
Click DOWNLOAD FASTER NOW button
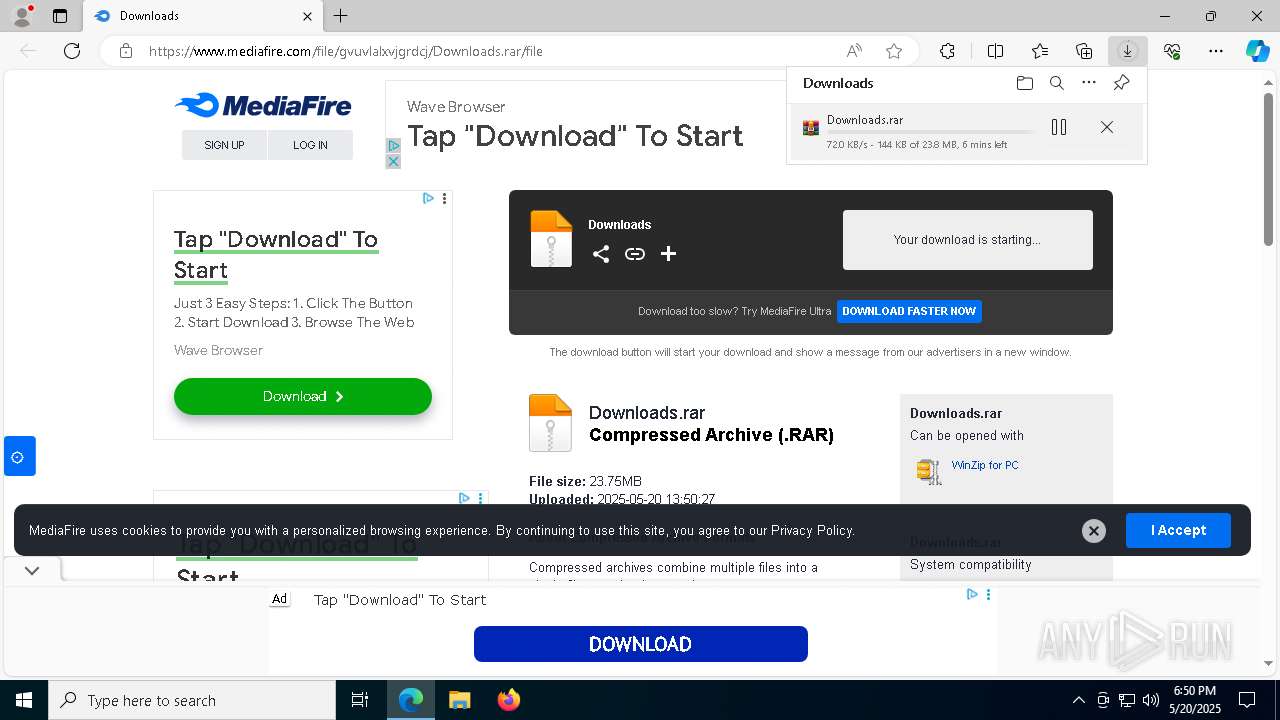[909, 311]
